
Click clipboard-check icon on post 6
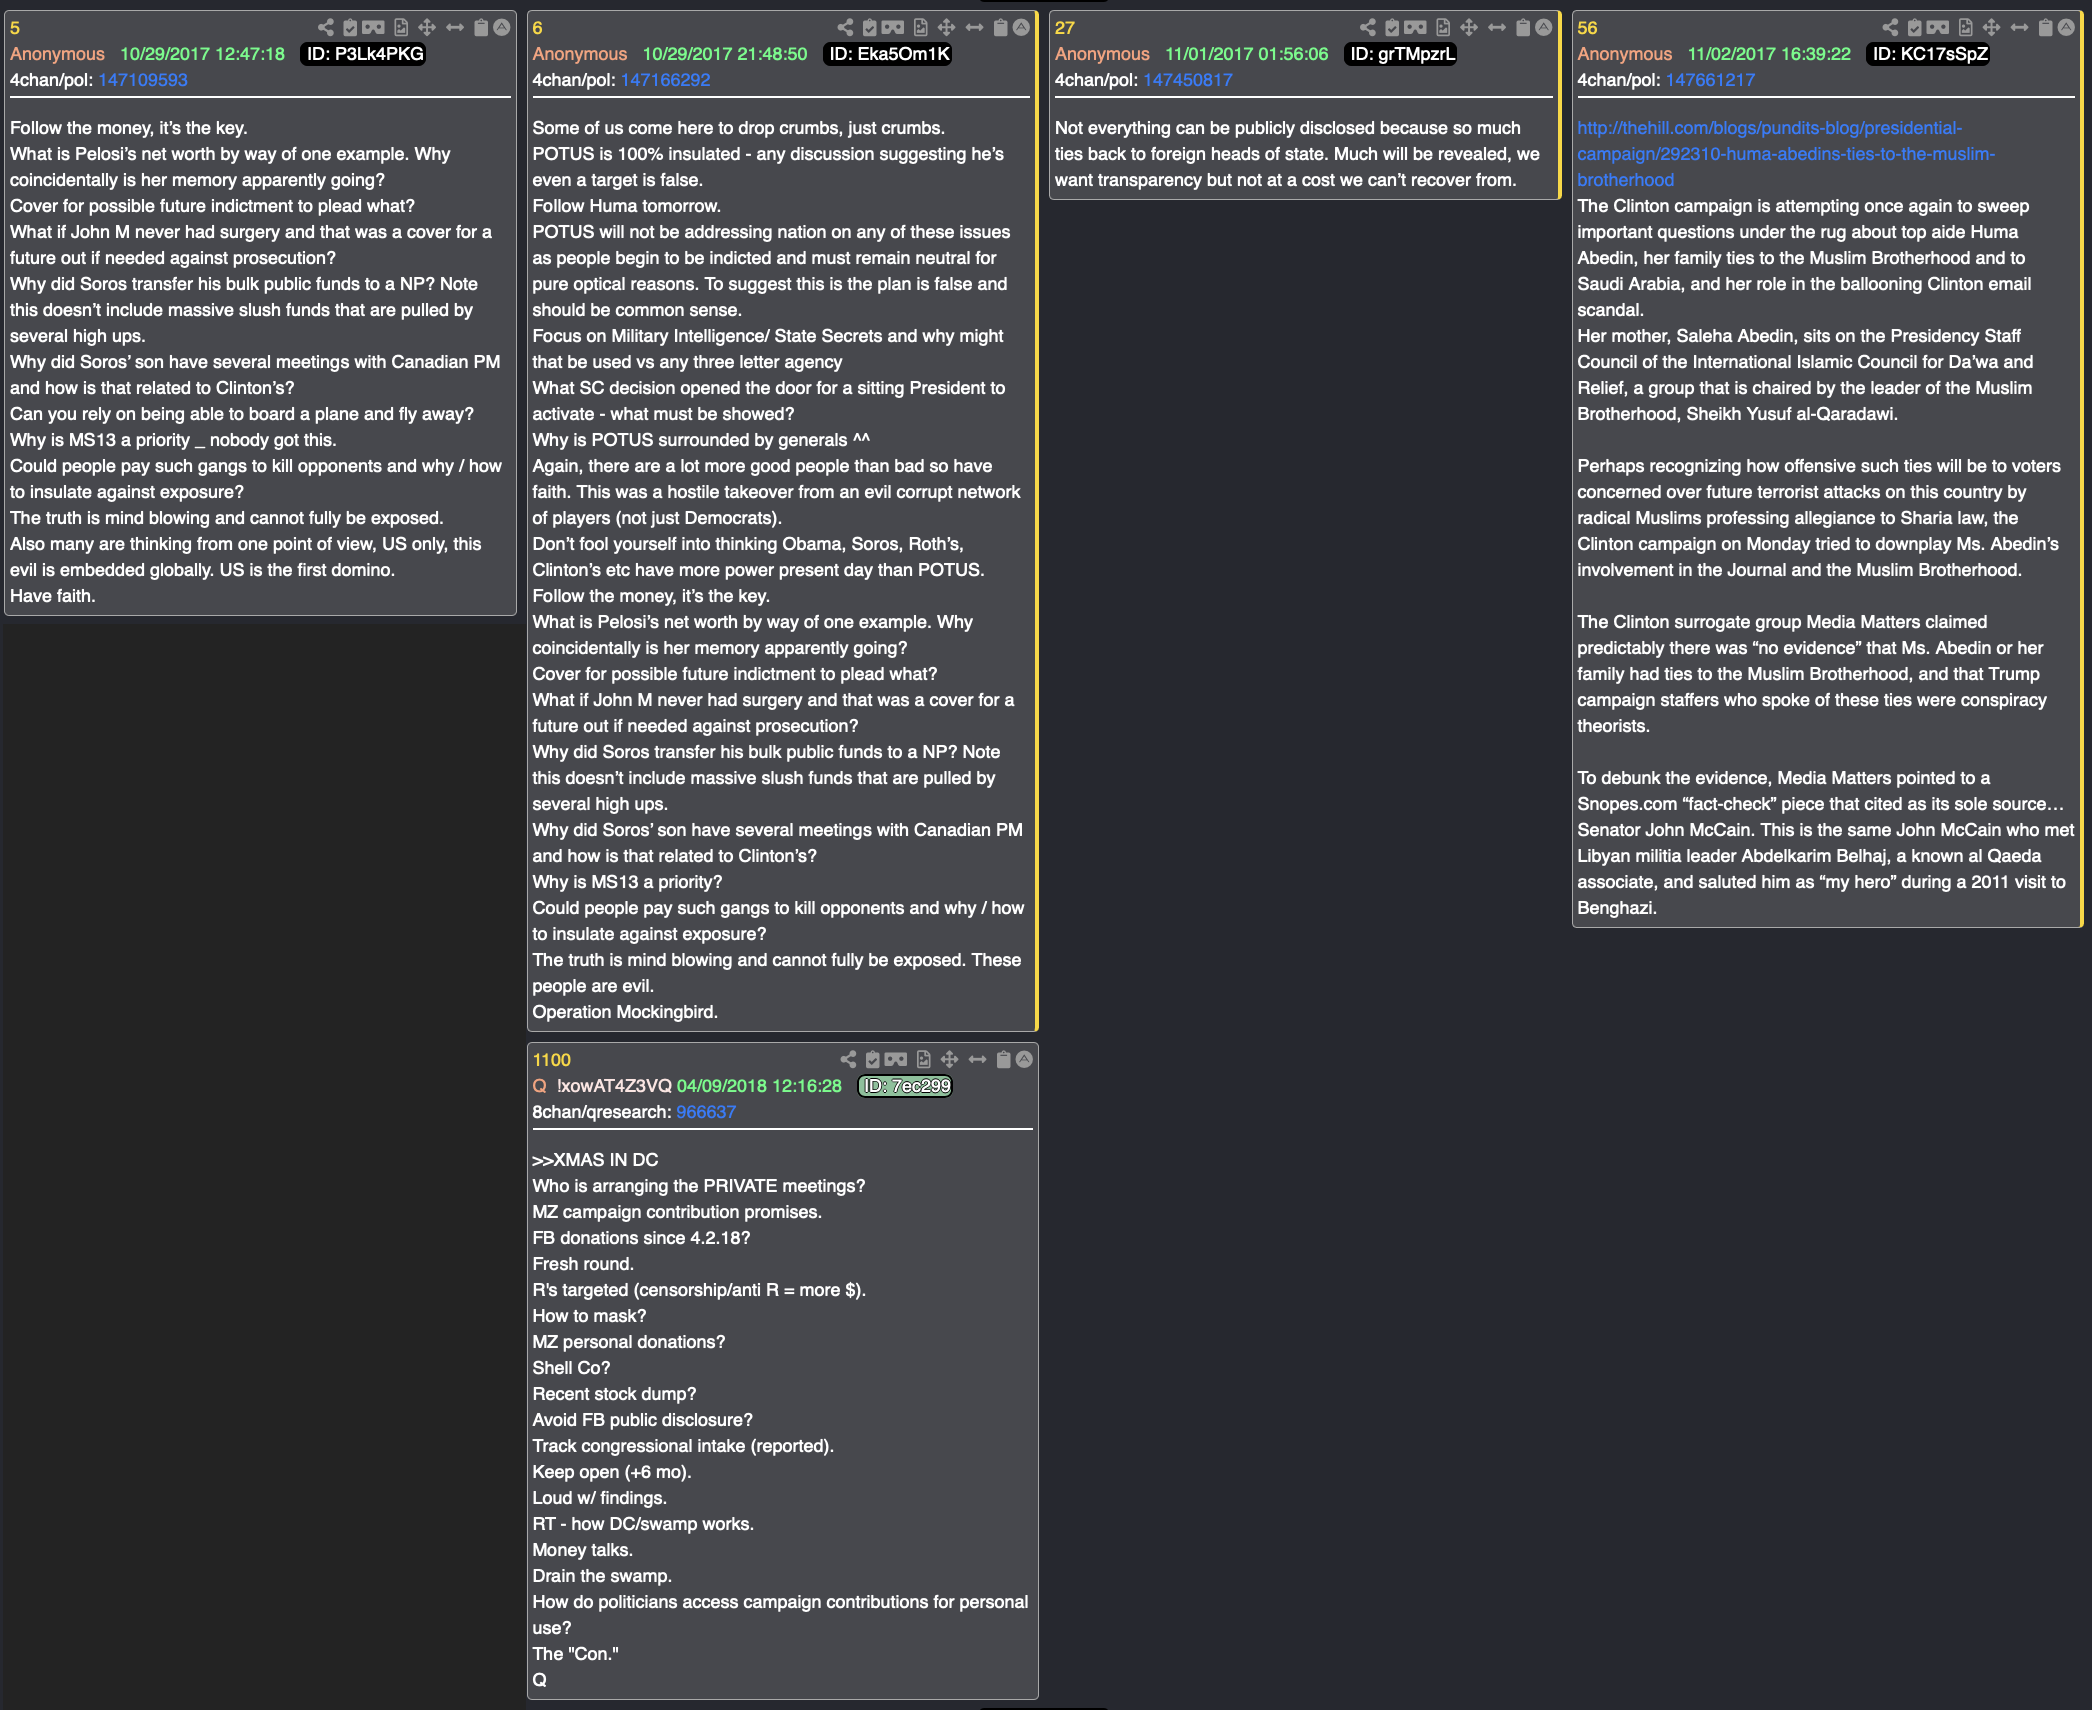tap(870, 27)
